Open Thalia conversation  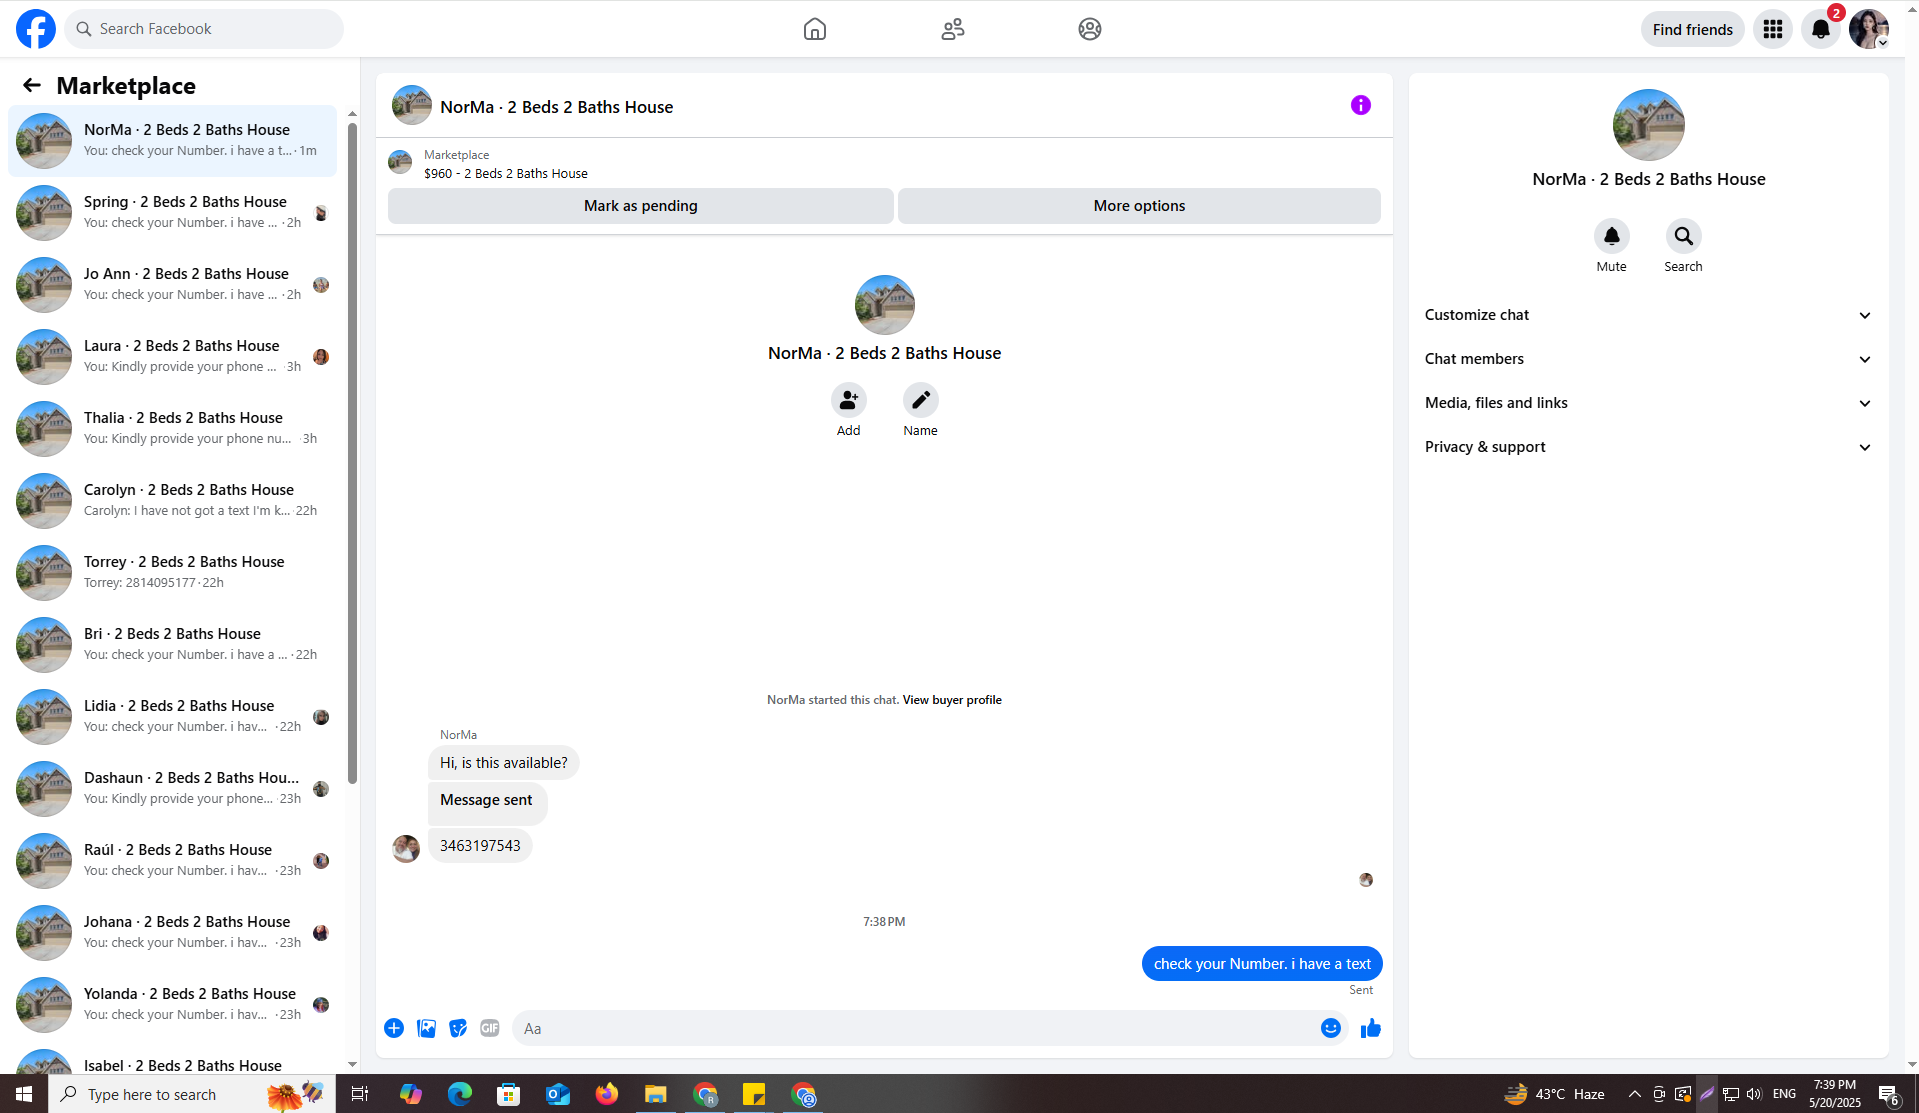[x=172, y=428]
